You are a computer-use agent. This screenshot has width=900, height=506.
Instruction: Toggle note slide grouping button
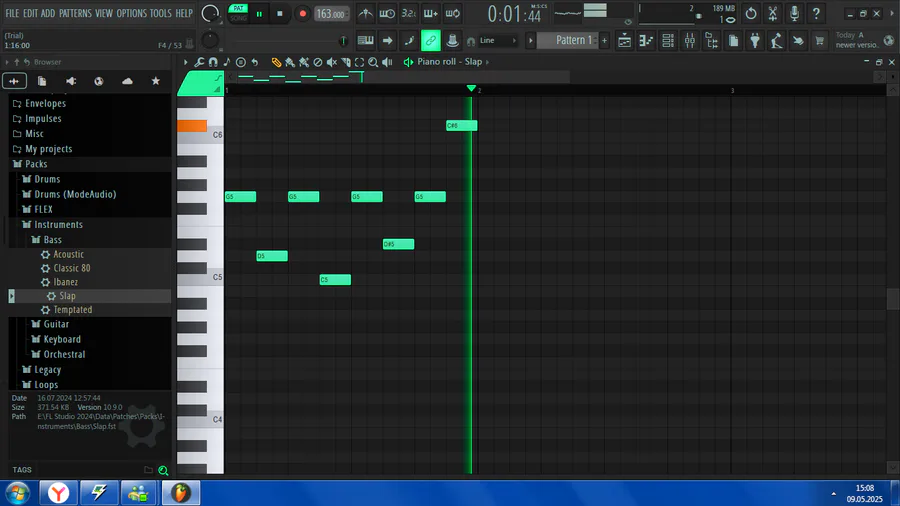[x=409, y=40]
